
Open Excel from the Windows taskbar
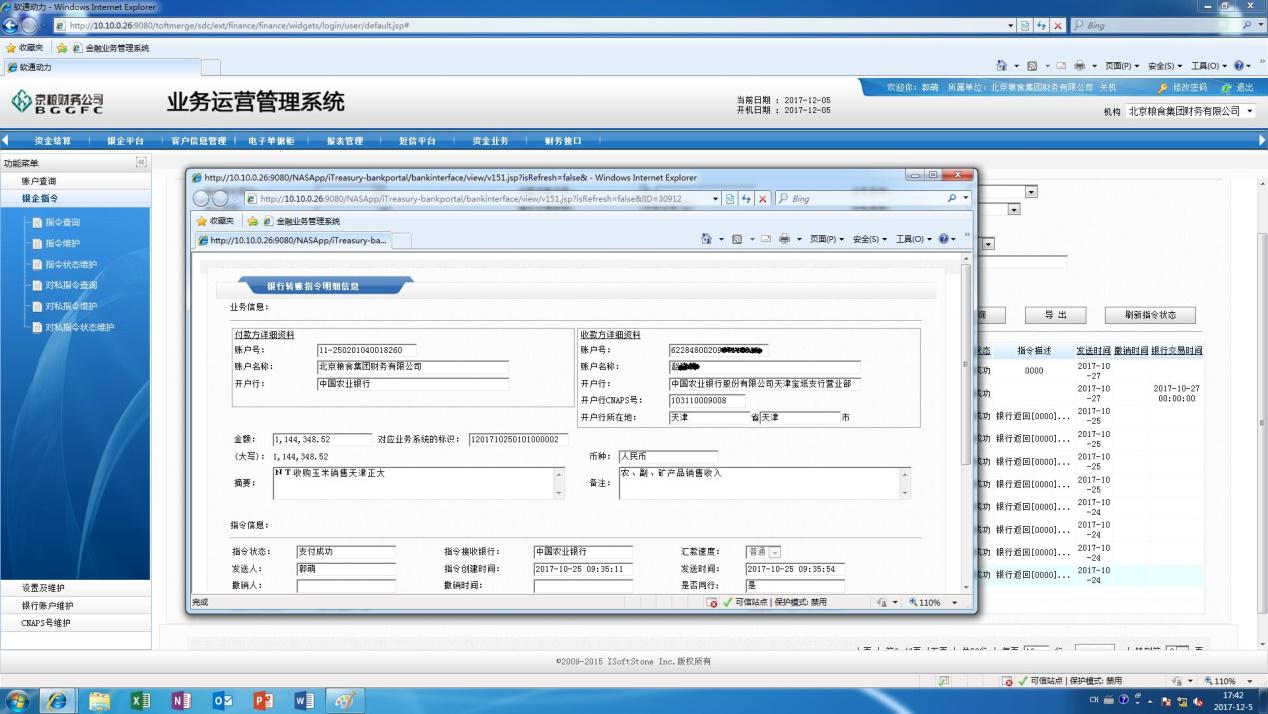[141, 701]
